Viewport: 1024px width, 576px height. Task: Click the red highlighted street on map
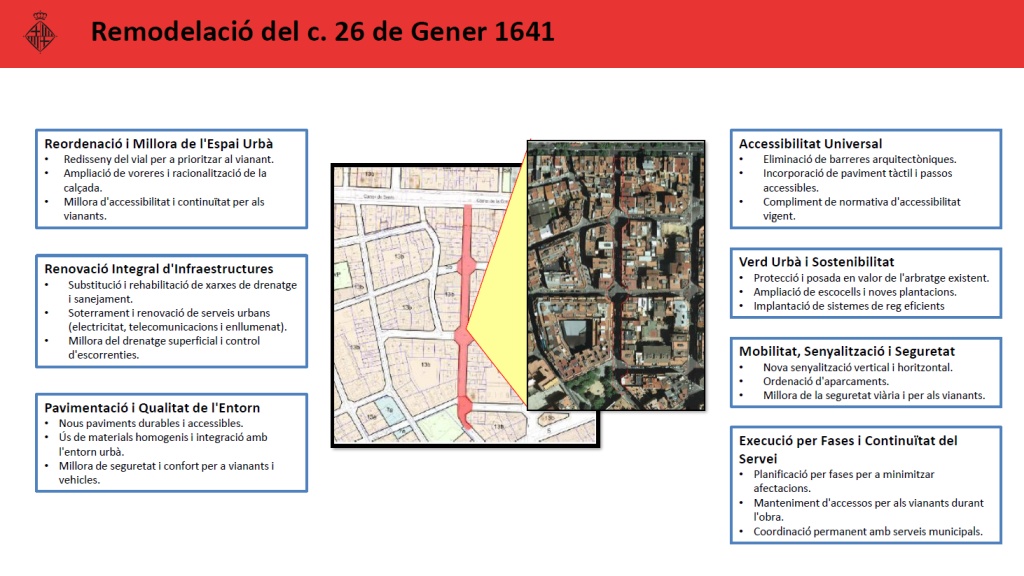pyautogui.click(x=466, y=317)
